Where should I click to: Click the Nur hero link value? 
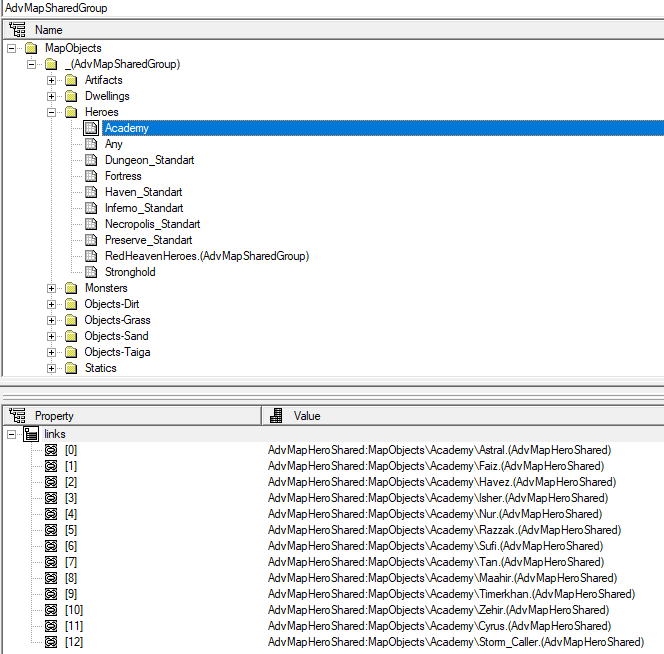coord(434,514)
